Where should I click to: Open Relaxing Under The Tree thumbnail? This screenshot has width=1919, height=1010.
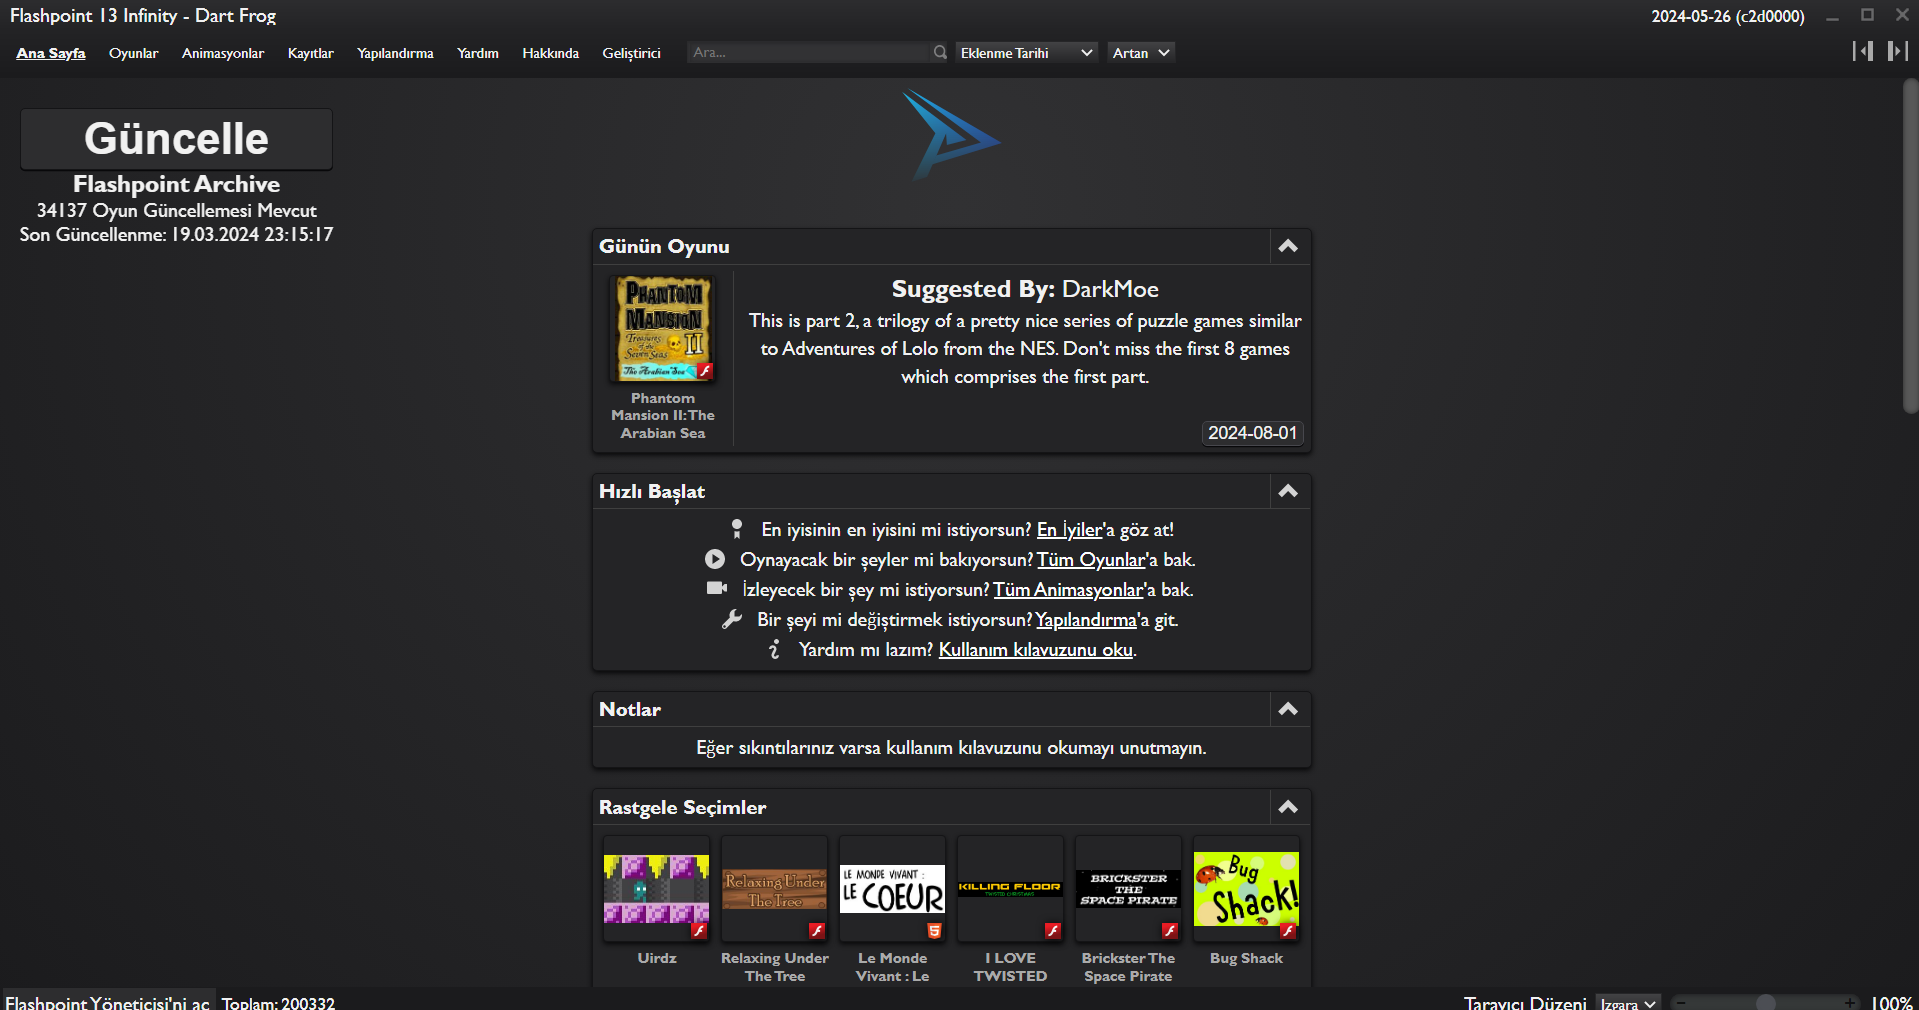(x=775, y=889)
